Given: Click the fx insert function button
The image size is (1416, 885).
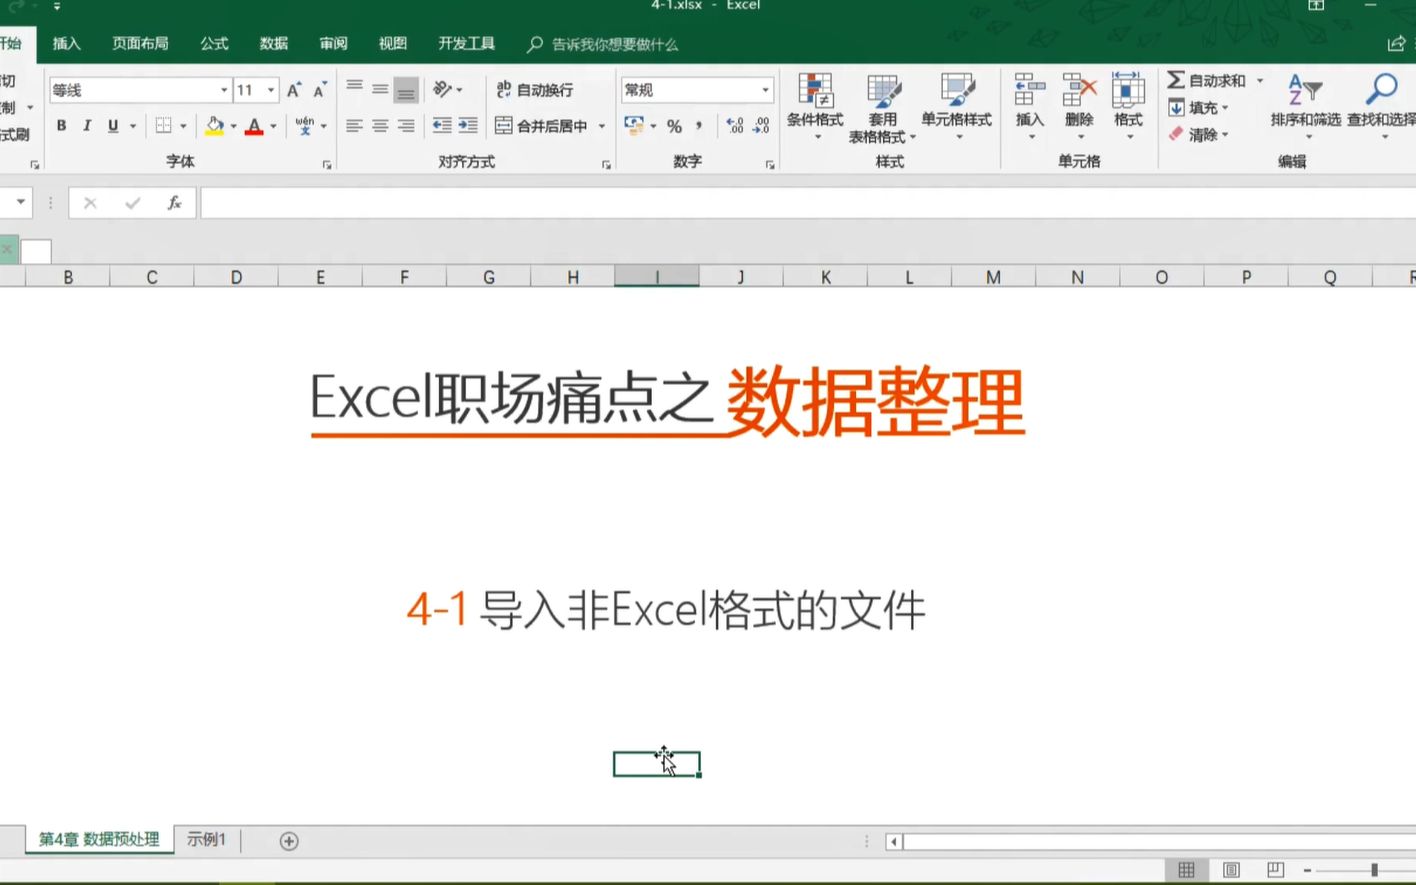Looking at the screenshot, I should (x=174, y=203).
